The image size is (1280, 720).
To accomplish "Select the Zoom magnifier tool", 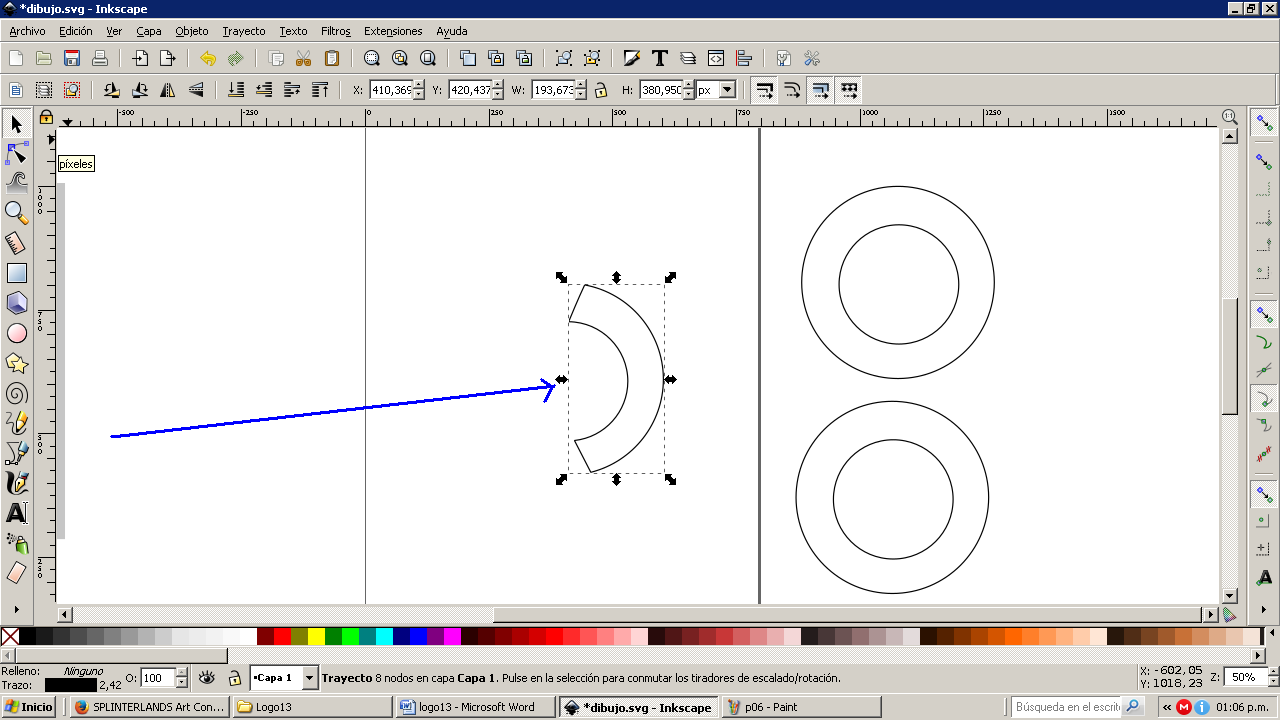I will coord(16,212).
